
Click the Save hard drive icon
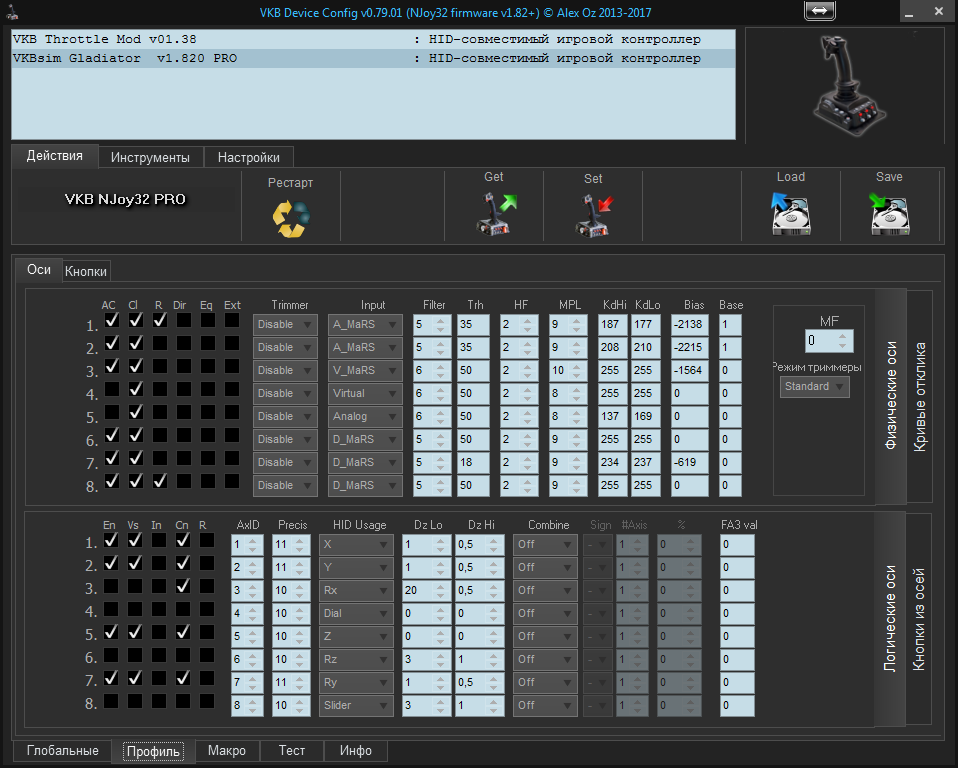coord(889,214)
